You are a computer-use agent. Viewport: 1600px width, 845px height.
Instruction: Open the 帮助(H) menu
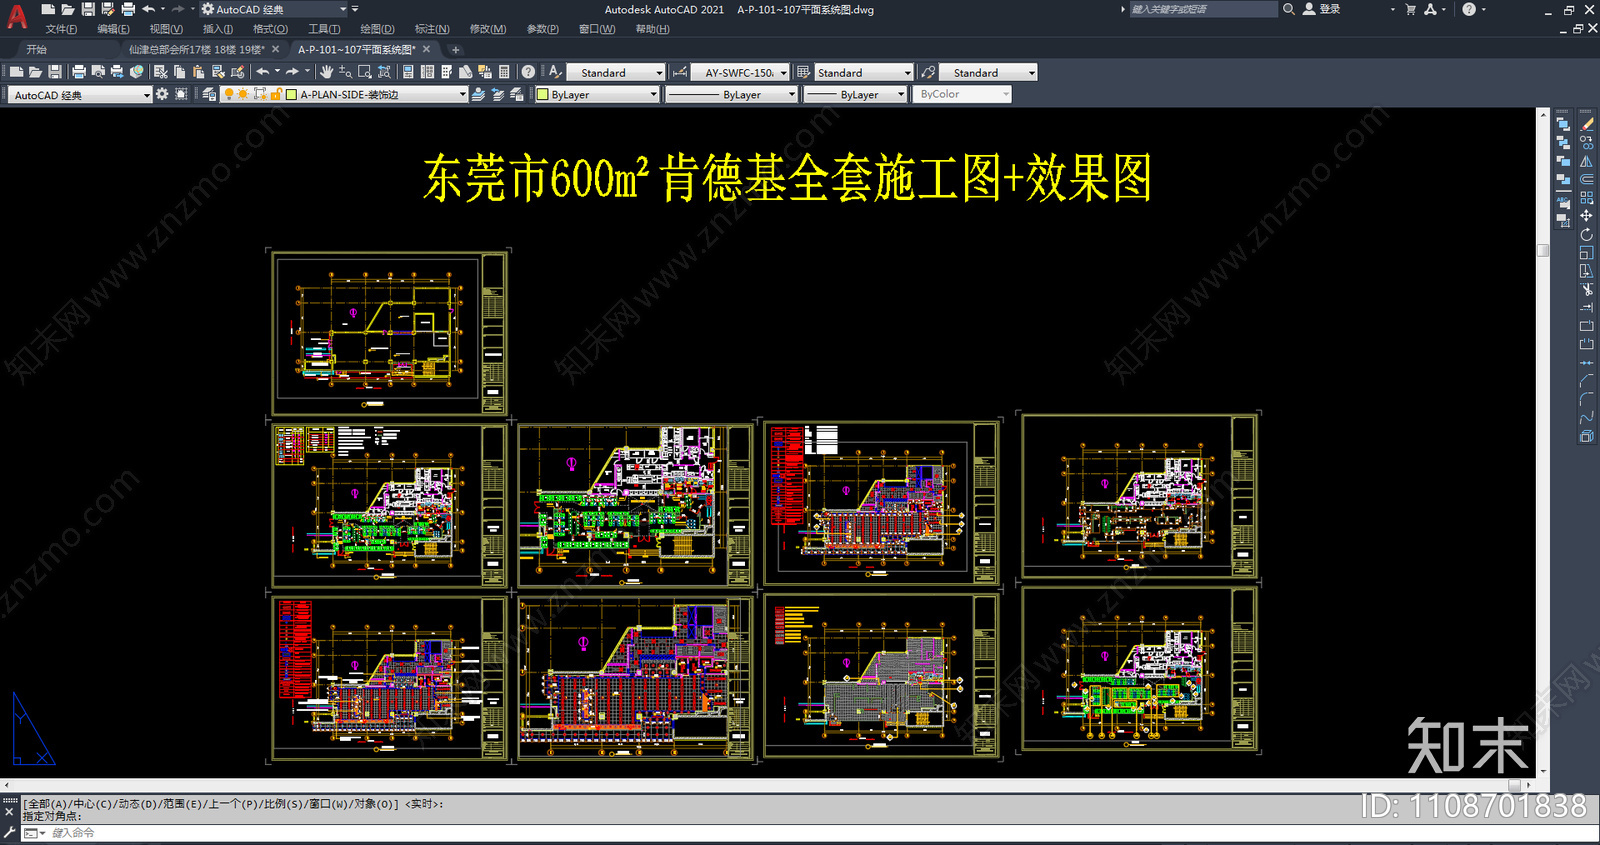(652, 29)
